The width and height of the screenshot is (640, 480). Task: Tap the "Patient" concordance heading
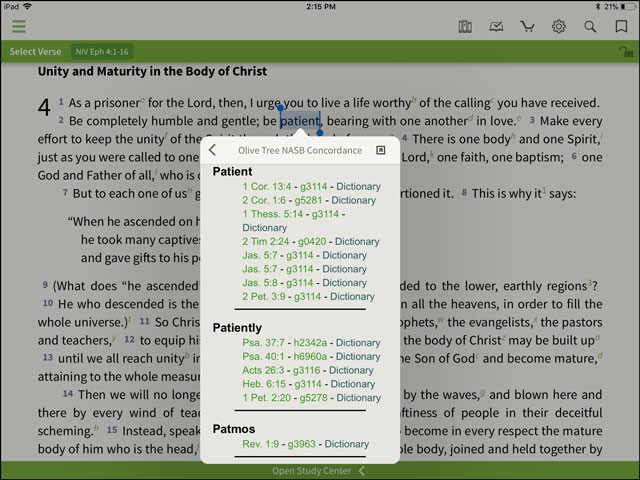point(232,171)
